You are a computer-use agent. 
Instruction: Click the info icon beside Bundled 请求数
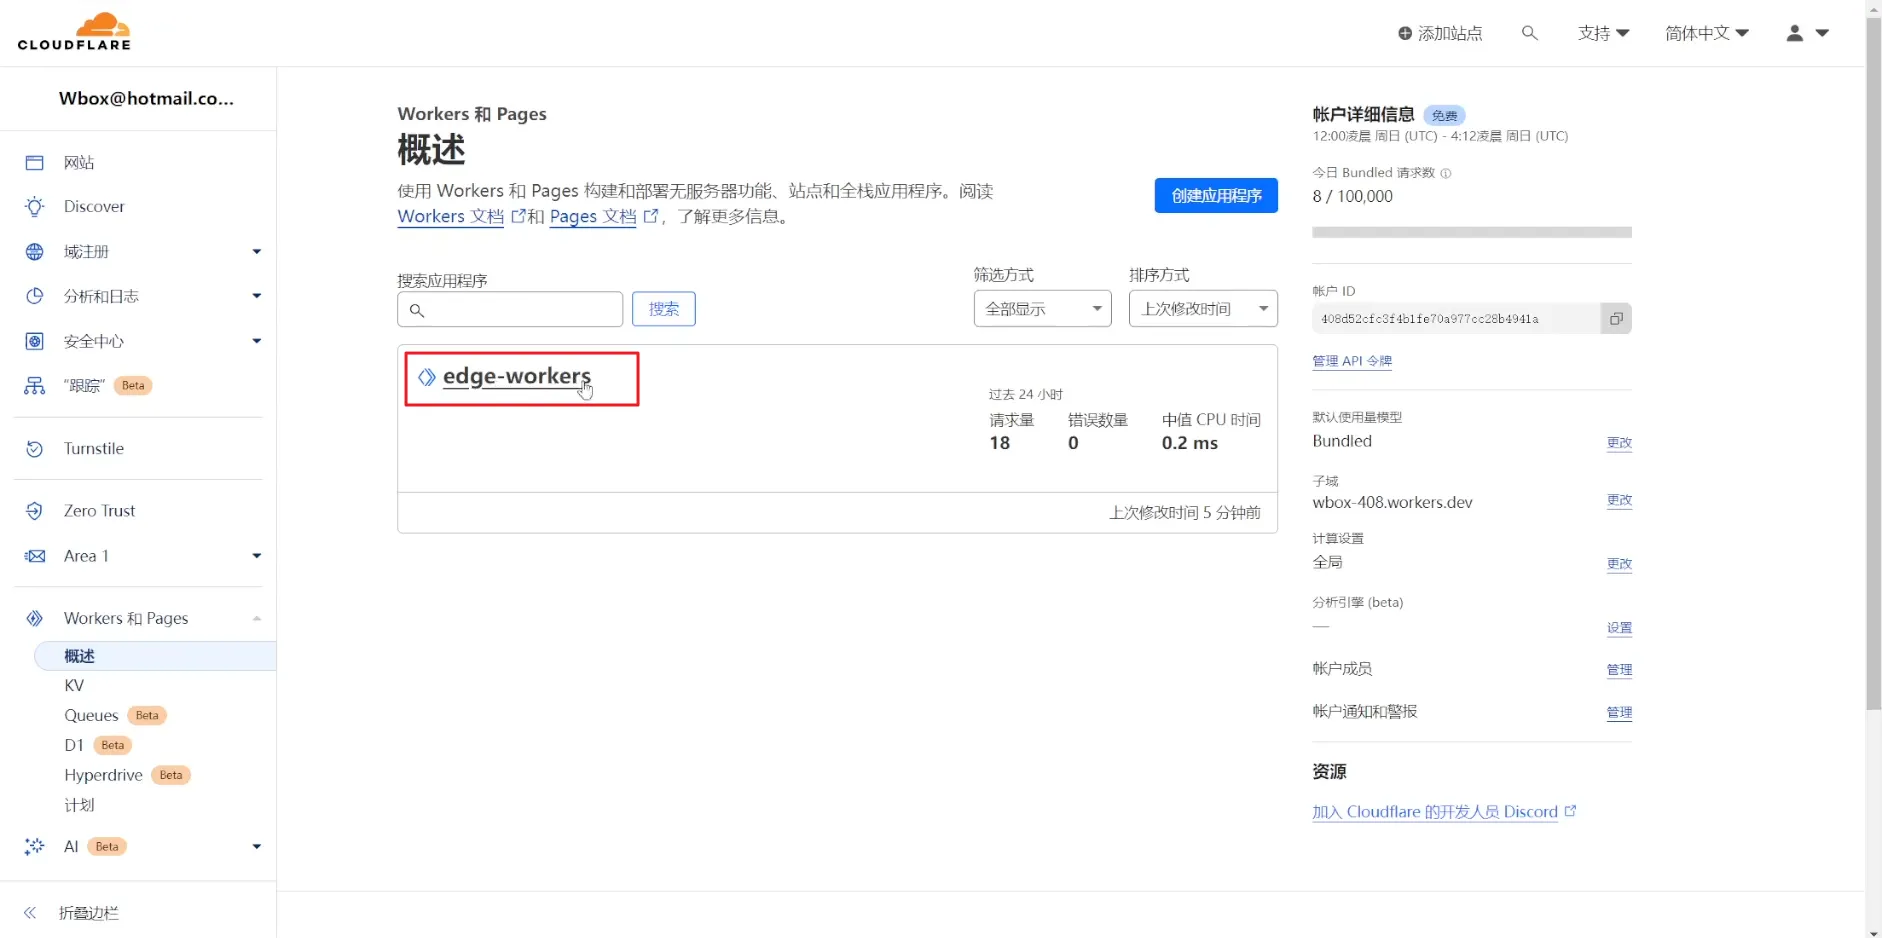click(x=1446, y=173)
